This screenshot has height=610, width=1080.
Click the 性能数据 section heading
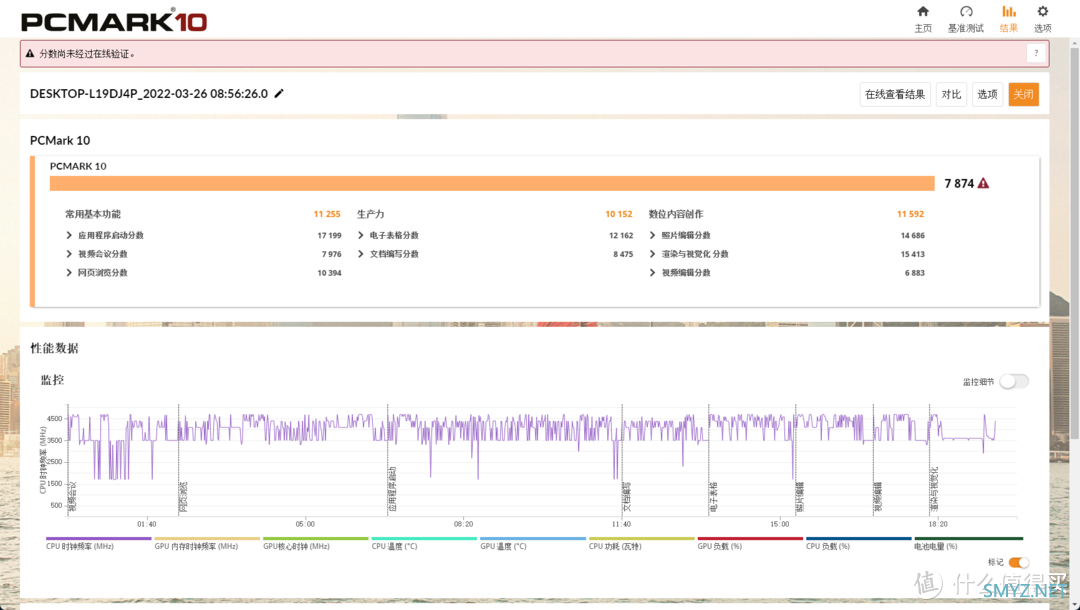click(x=54, y=348)
